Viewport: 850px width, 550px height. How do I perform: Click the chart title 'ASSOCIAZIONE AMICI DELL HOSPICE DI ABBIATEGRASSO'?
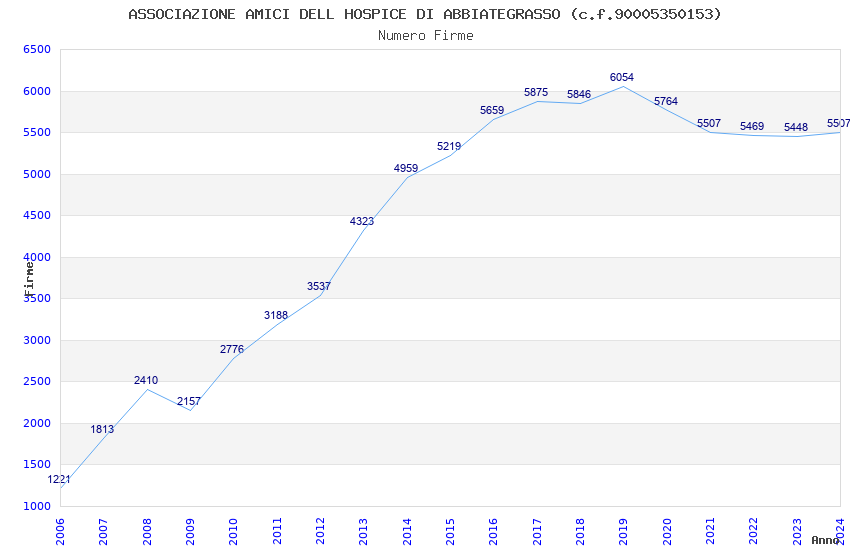coord(344,14)
